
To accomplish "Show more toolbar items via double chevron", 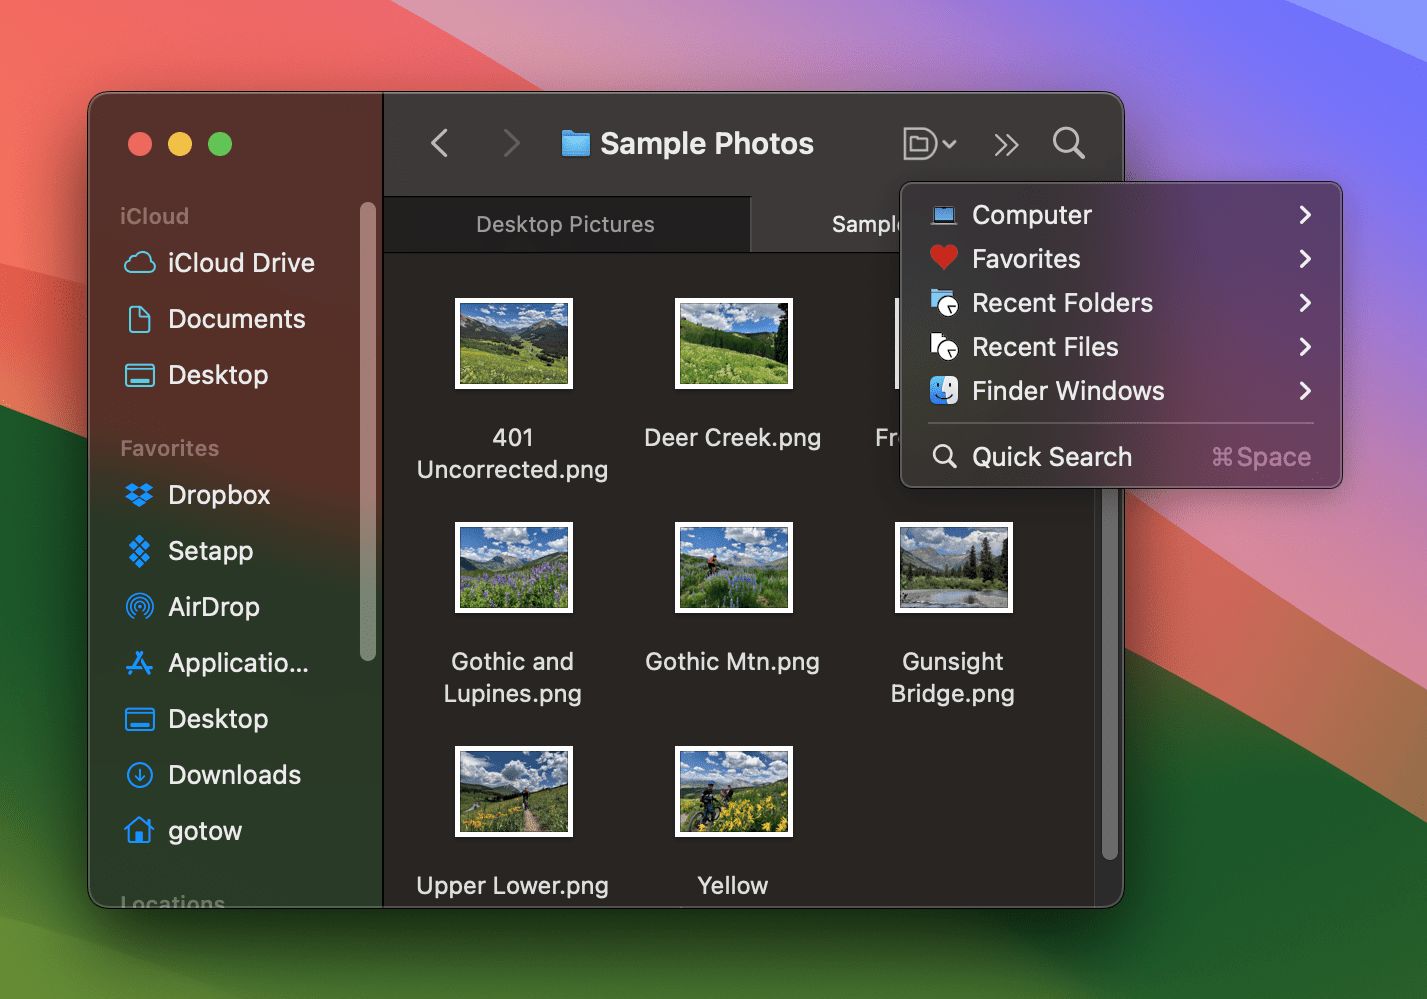I will (1006, 145).
